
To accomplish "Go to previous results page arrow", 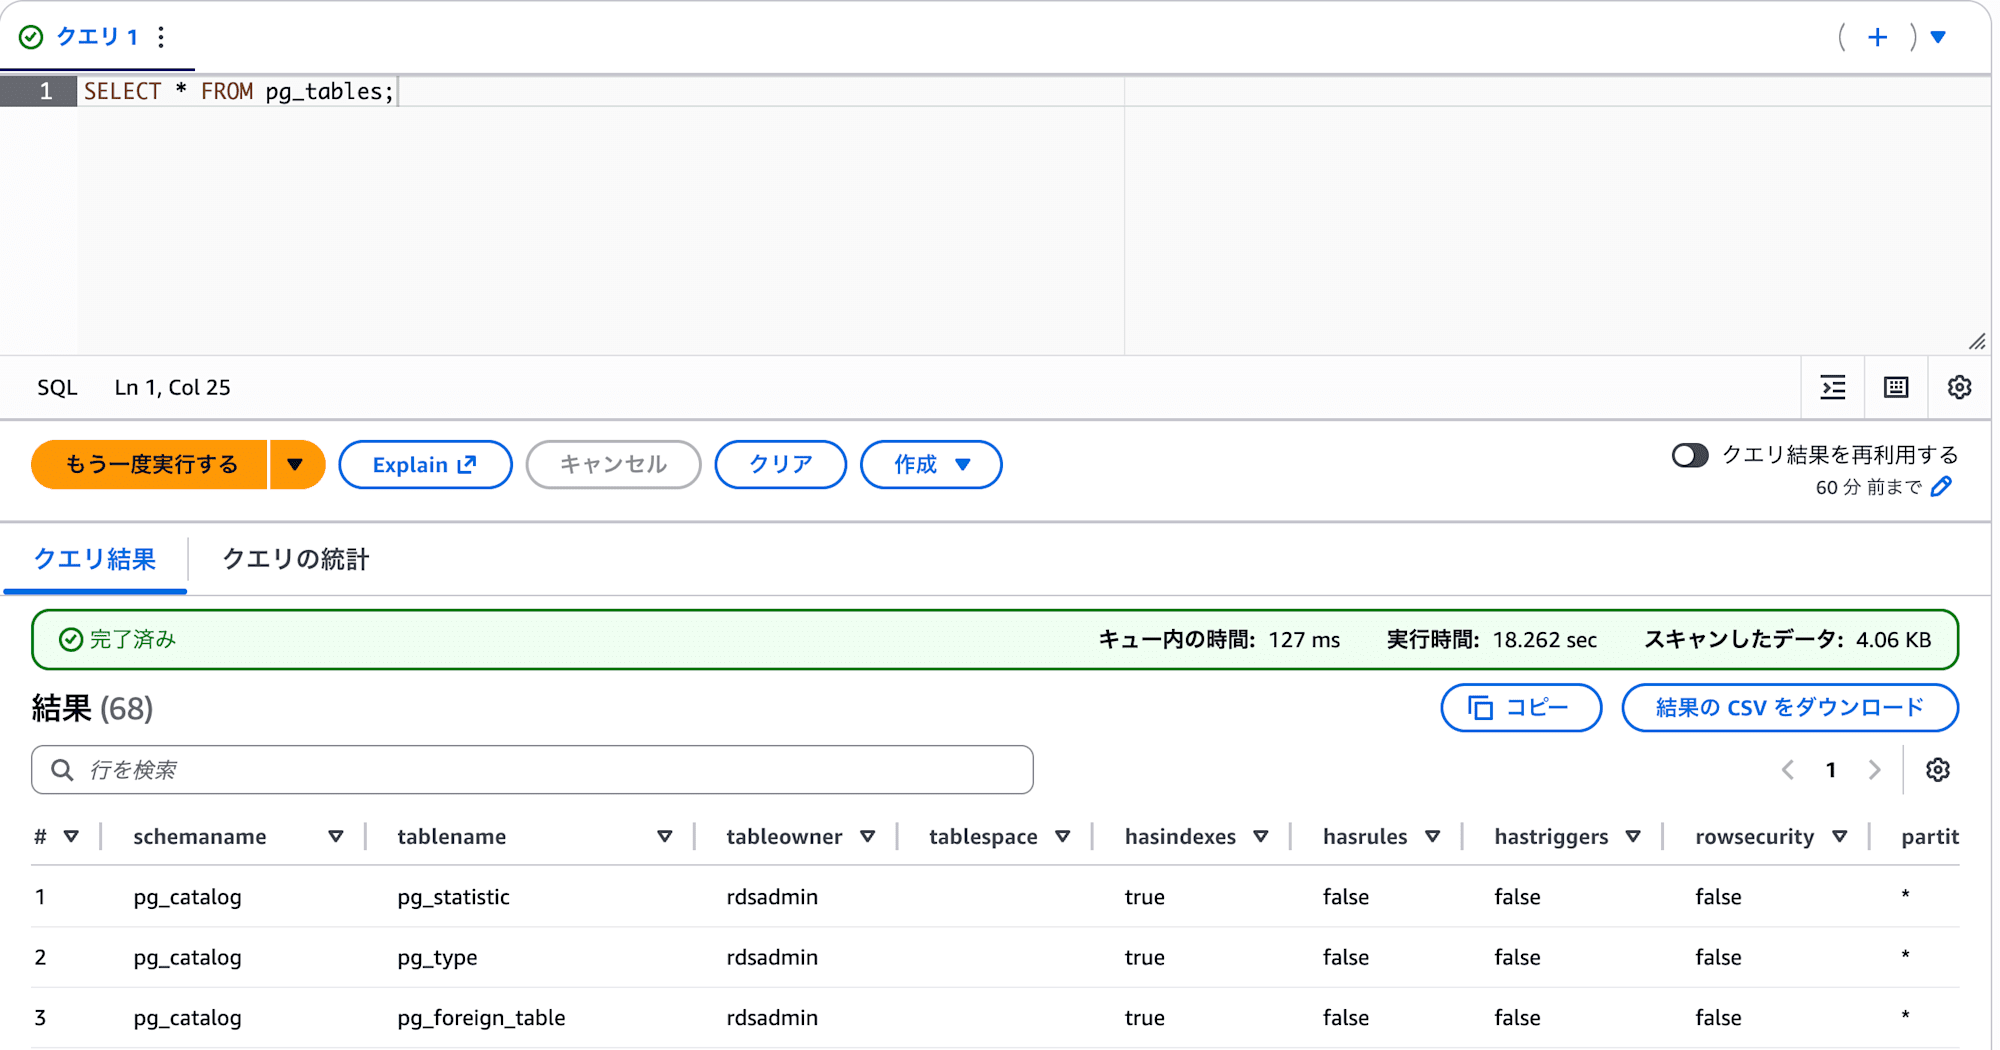I will click(1788, 770).
